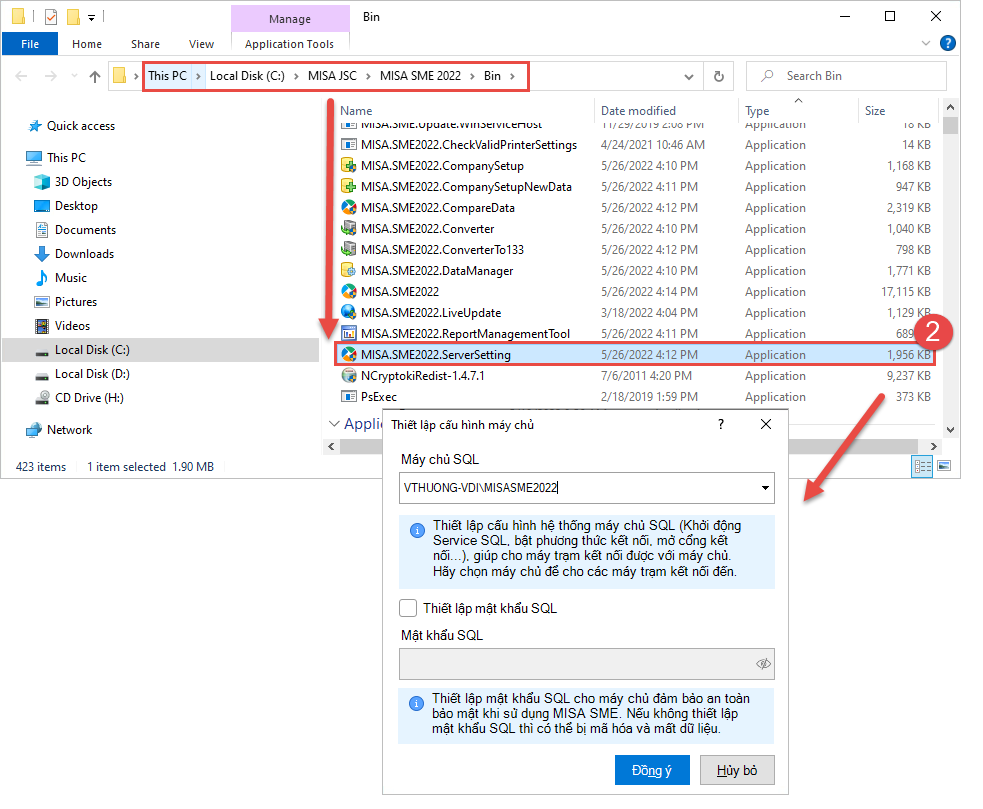Toggle SQL password visibility with the eye icon
The image size is (983, 809).
(x=763, y=663)
